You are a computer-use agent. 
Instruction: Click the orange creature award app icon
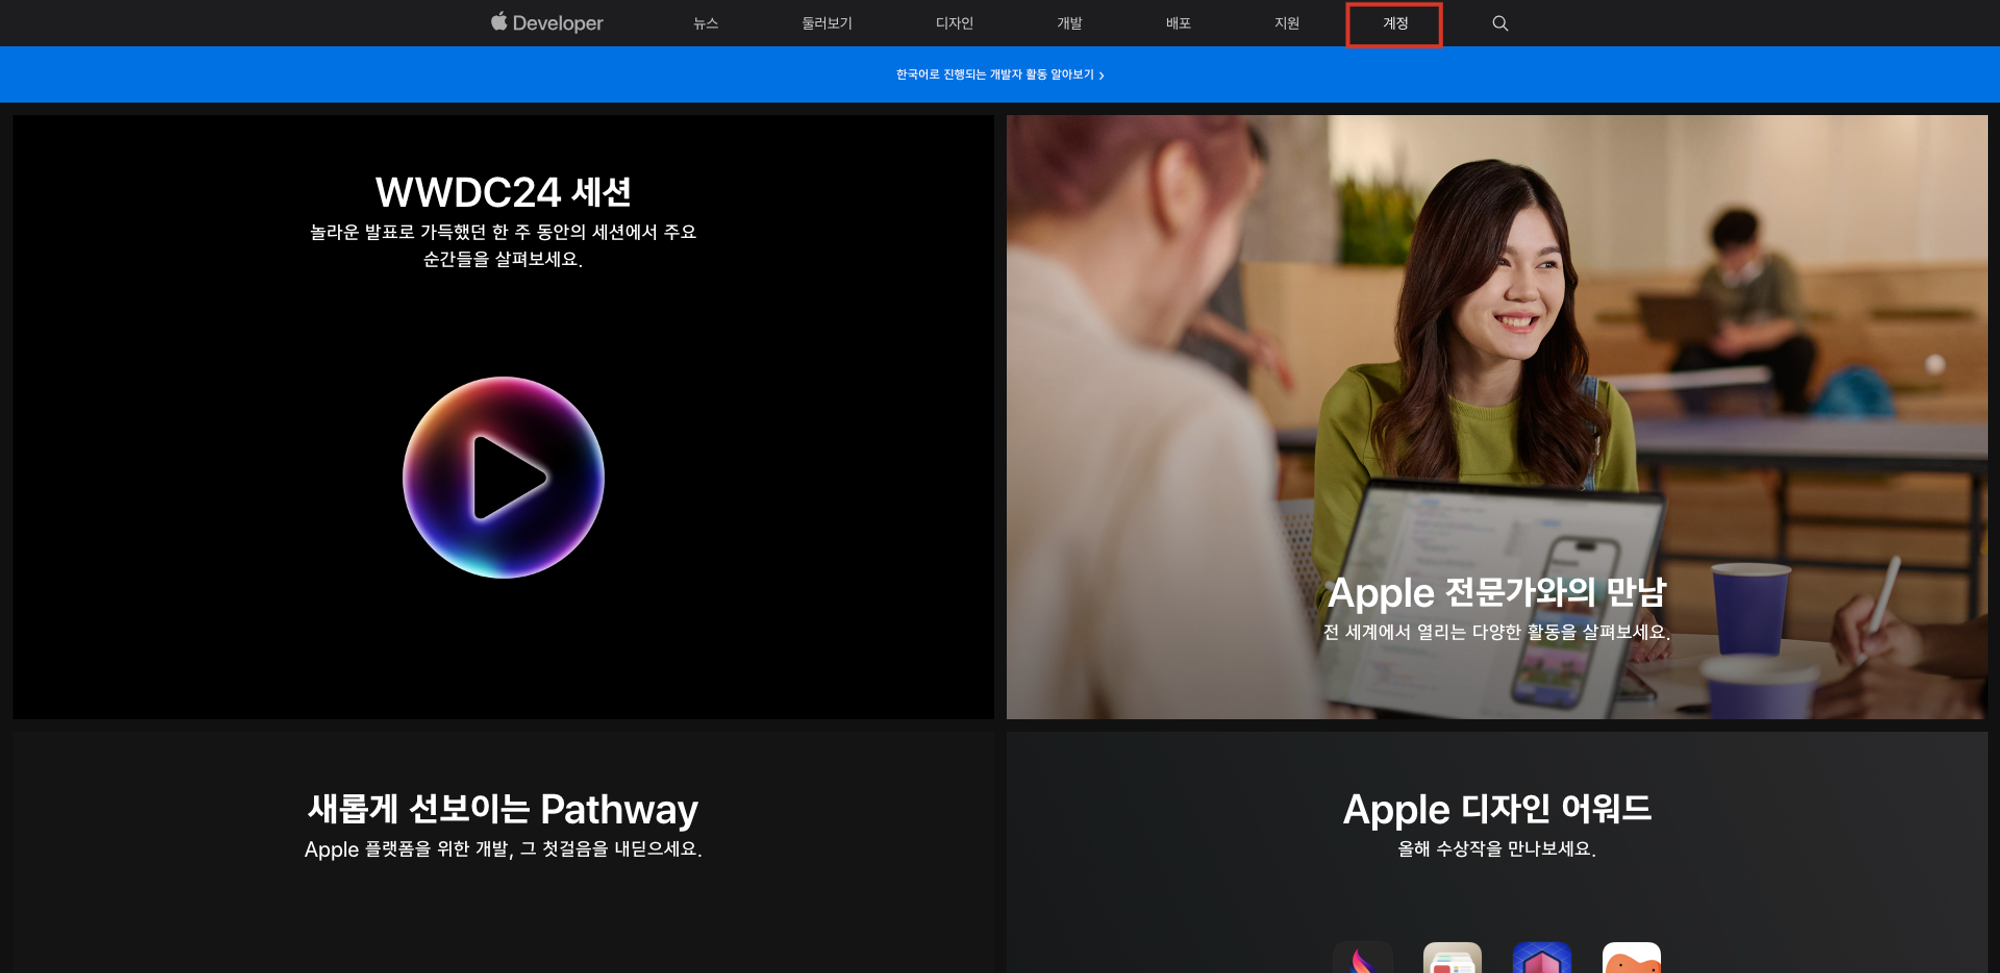1631,957
